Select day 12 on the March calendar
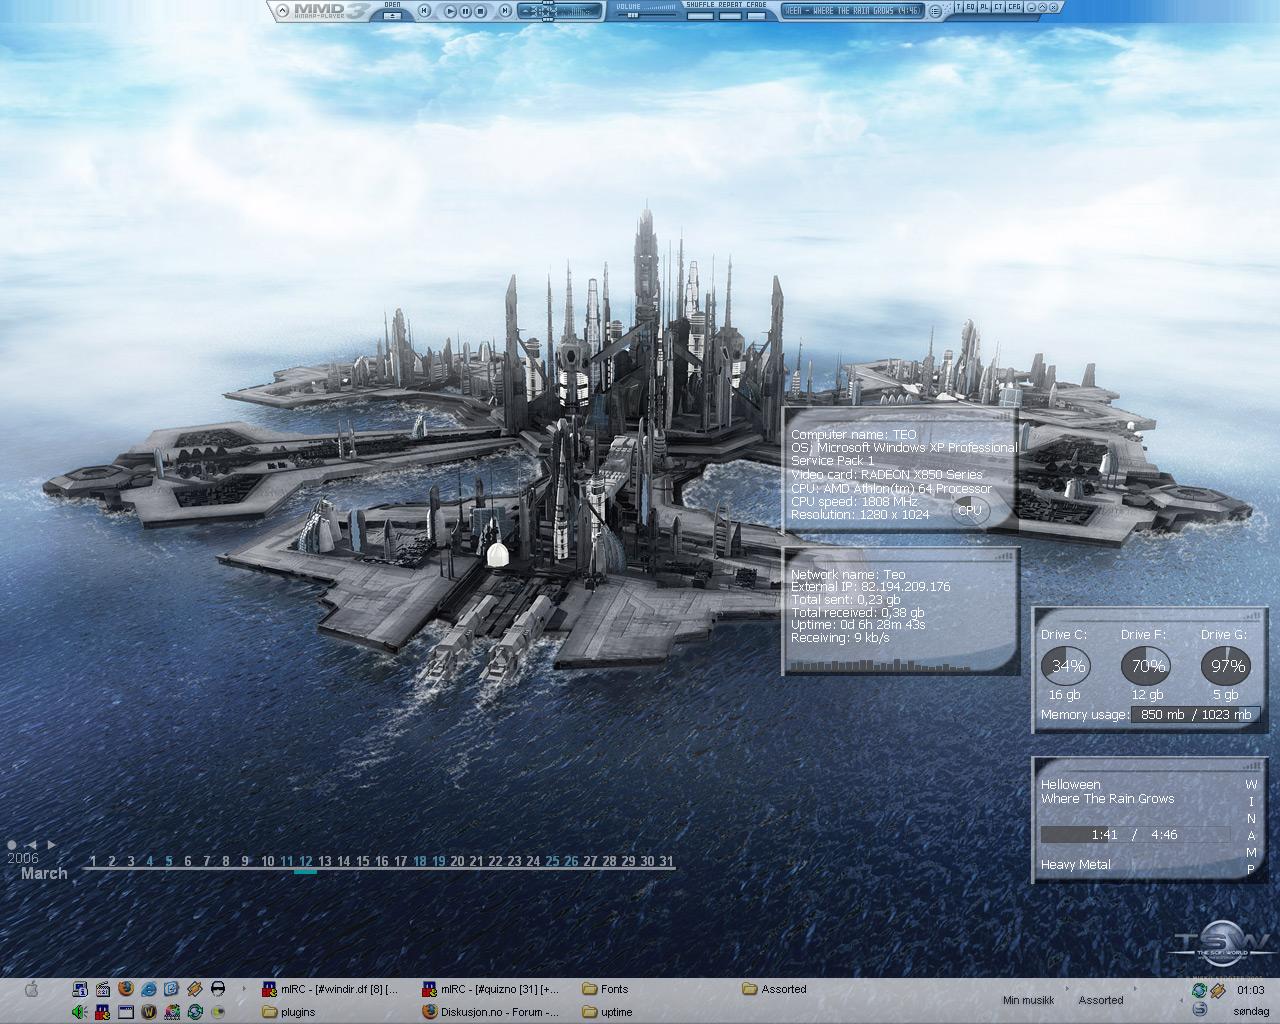The width and height of the screenshot is (1280, 1024). tap(306, 861)
